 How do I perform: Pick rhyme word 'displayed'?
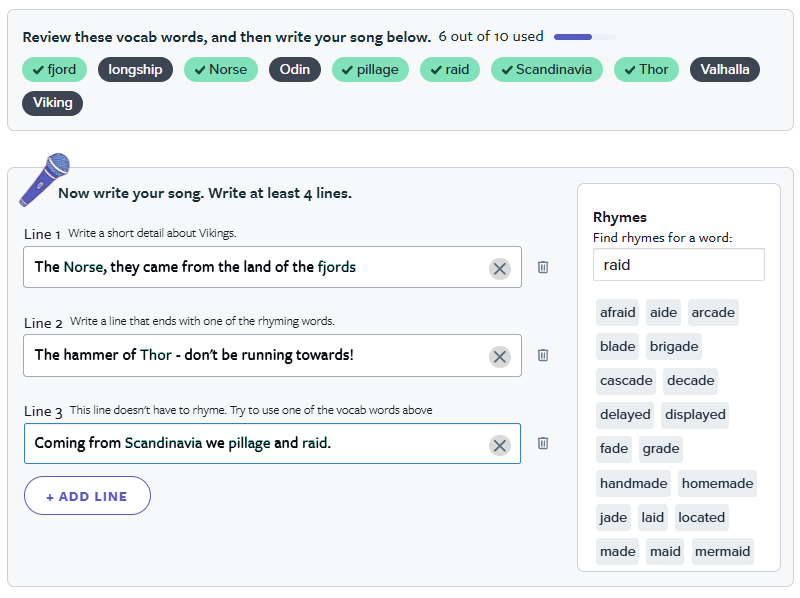(695, 415)
